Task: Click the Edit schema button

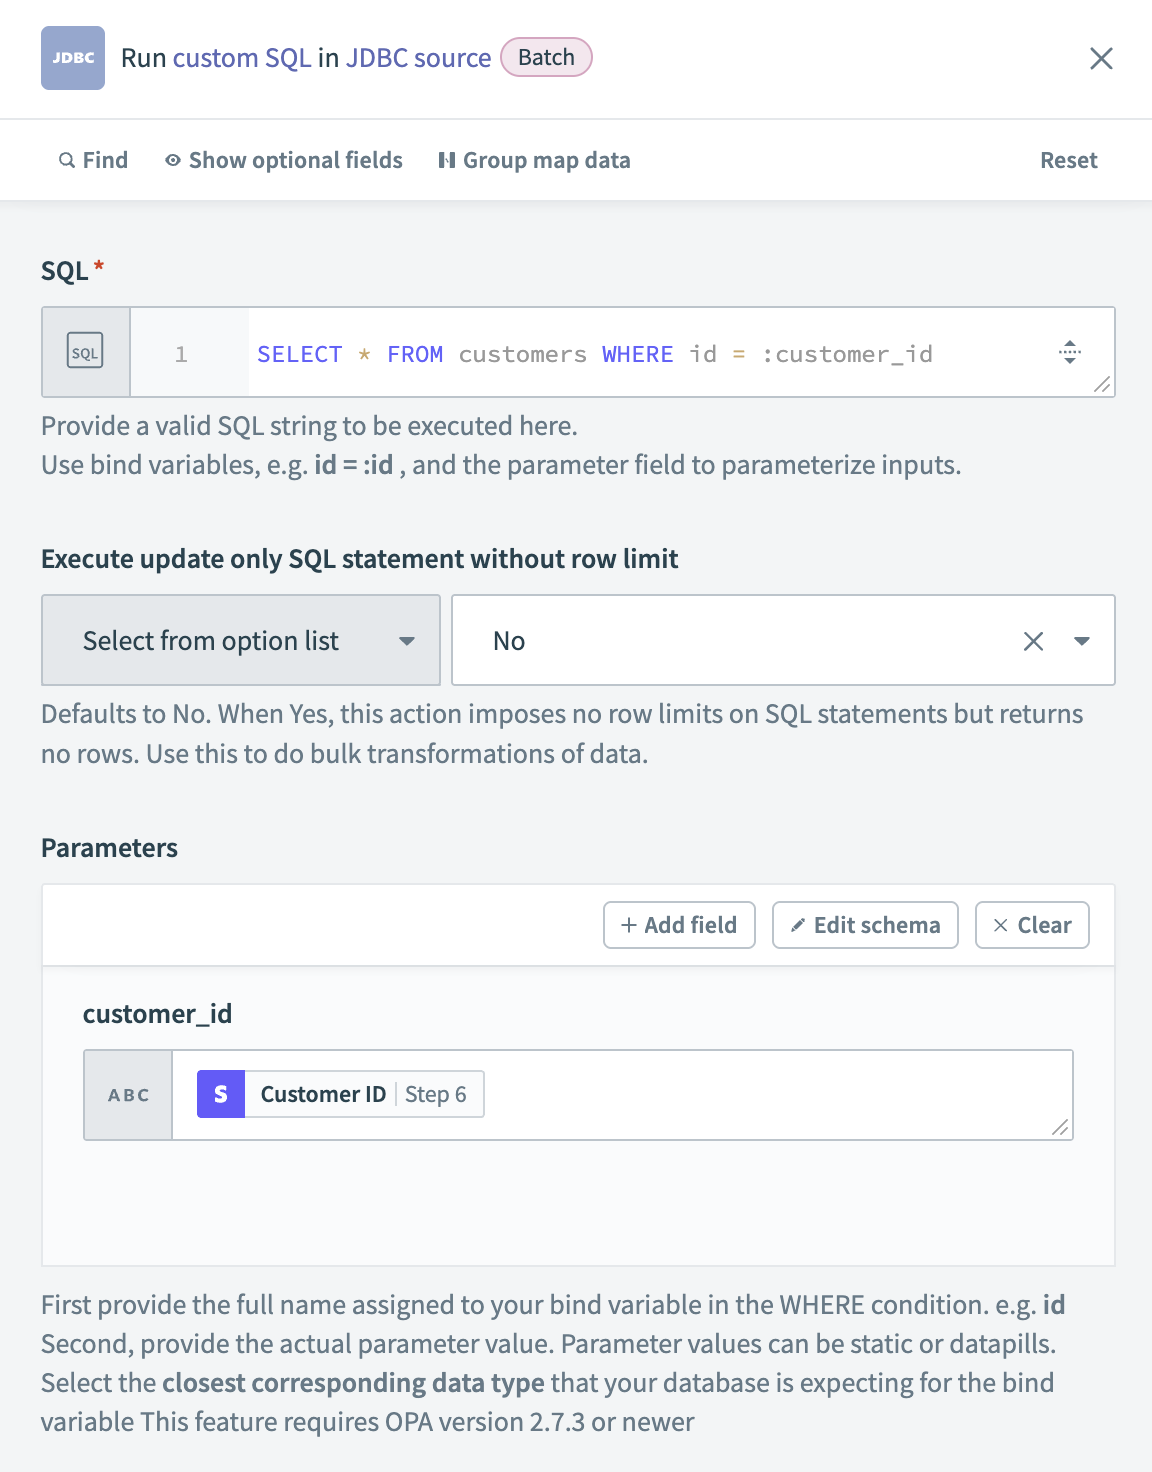Action: [x=864, y=925]
